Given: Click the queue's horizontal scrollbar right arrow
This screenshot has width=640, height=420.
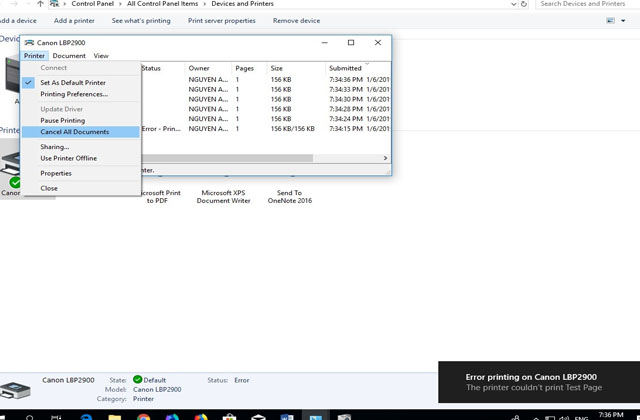Looking at the screenshot, I should [x=385, y=158].
